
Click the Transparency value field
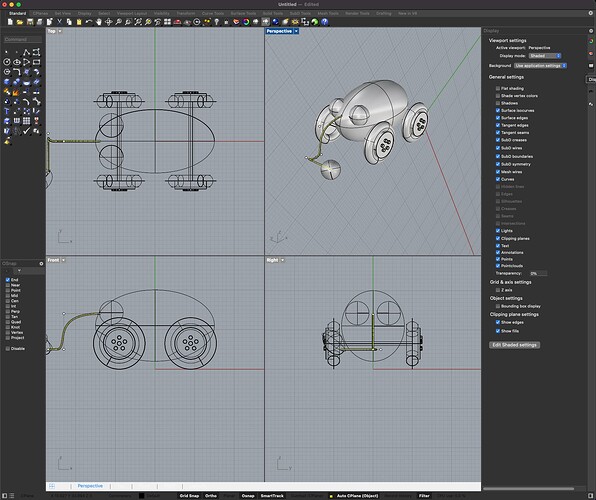coord(539,273)
